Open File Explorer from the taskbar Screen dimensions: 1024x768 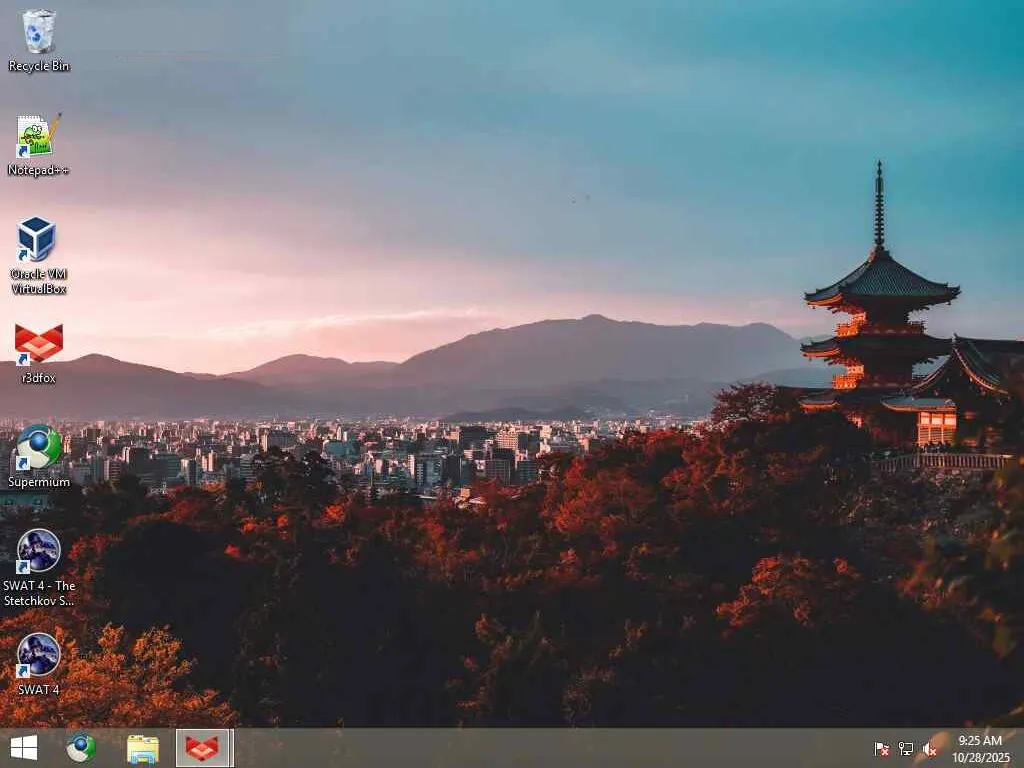tap(142, 748)
